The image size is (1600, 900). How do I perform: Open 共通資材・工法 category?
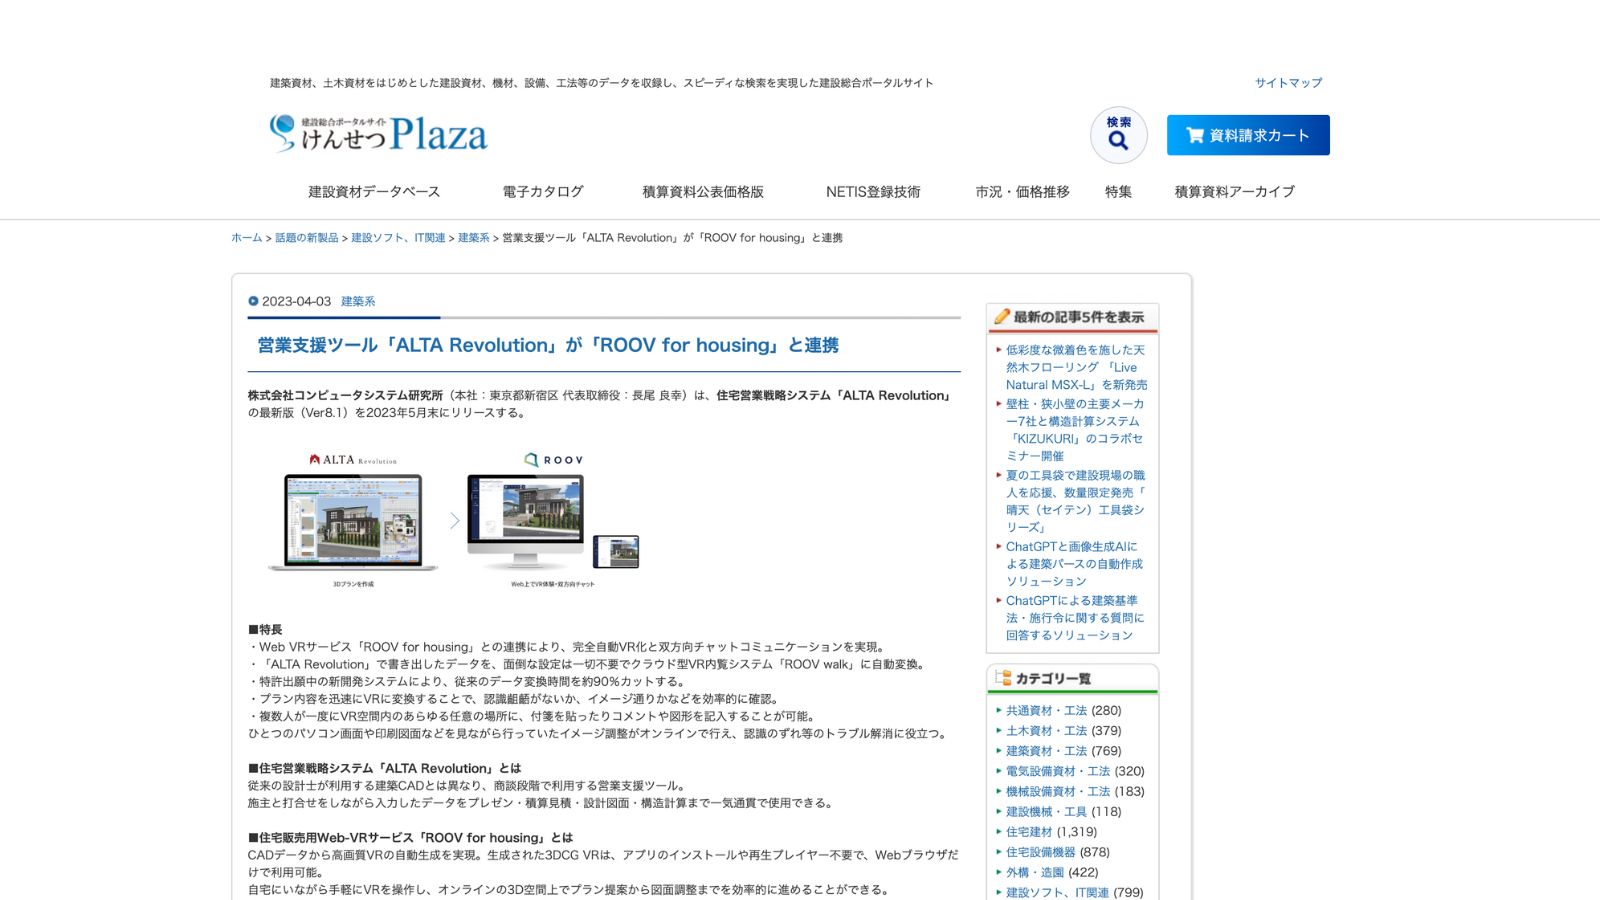(1046, 711)
